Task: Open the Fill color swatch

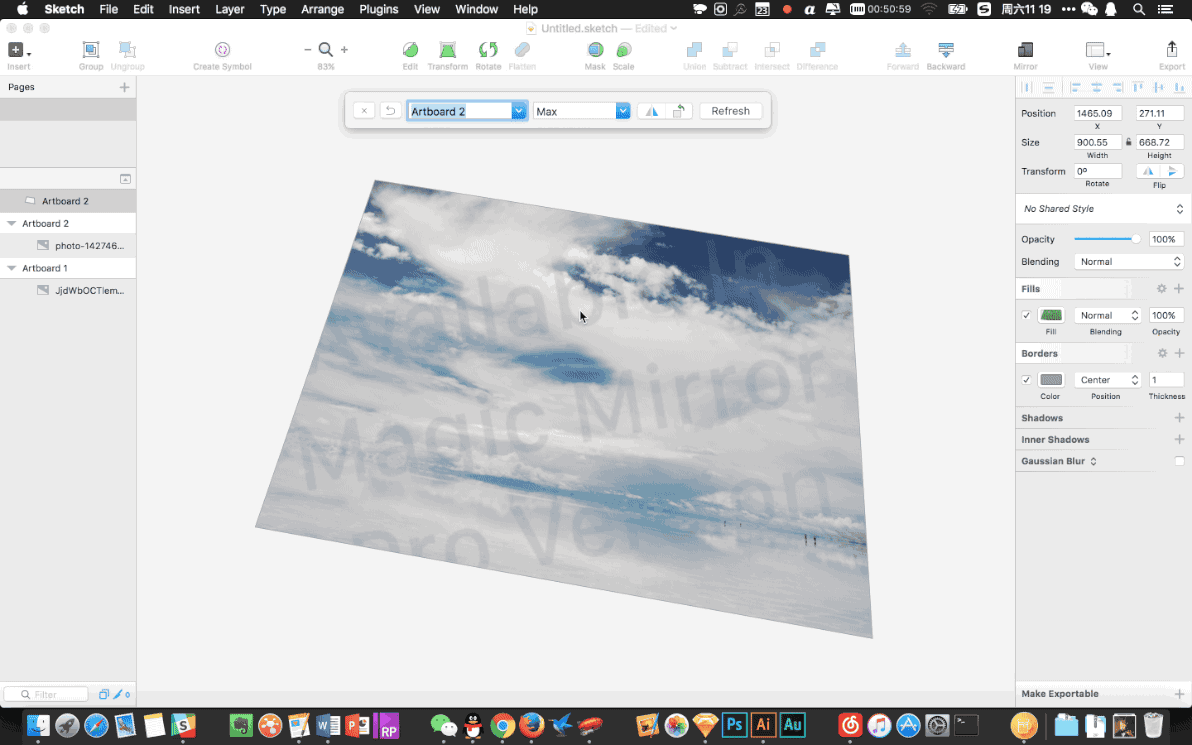Action: click(x=1051, y=315)
